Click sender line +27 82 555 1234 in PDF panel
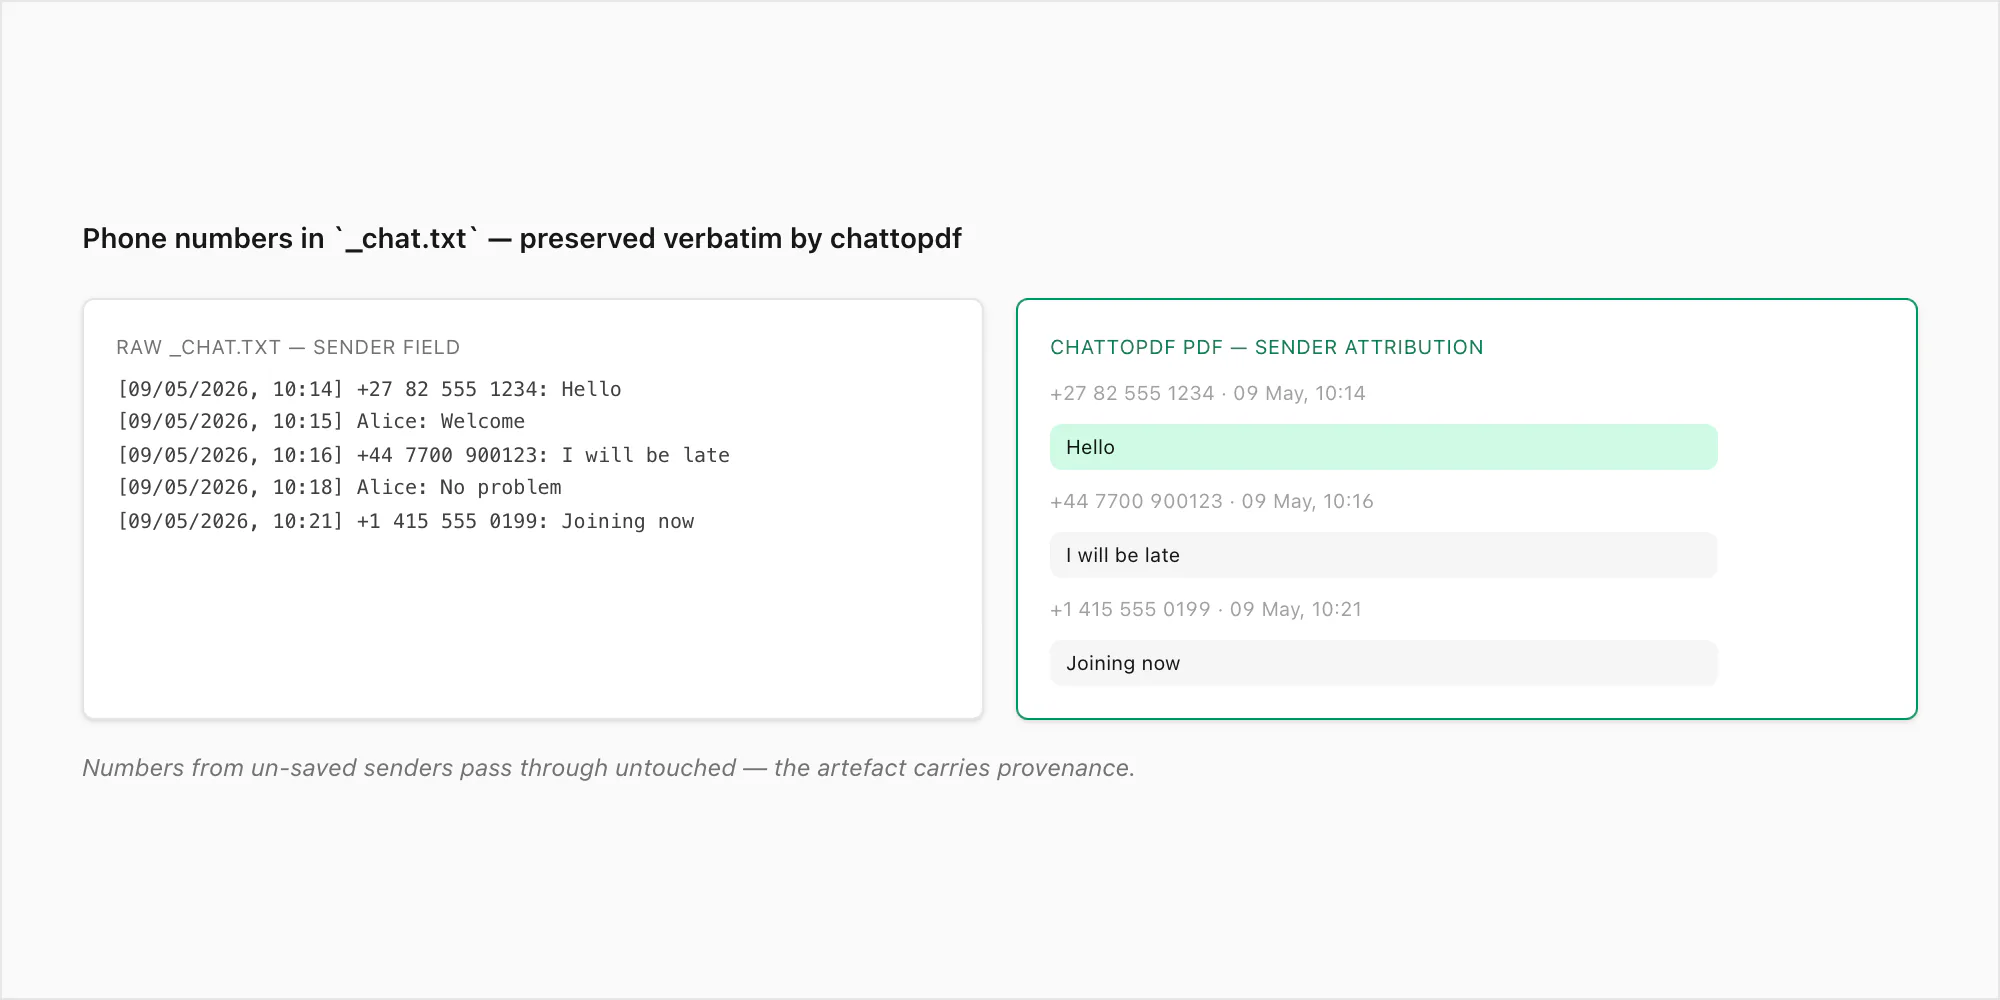Screen dimensions: 2000x1000 1207,393
